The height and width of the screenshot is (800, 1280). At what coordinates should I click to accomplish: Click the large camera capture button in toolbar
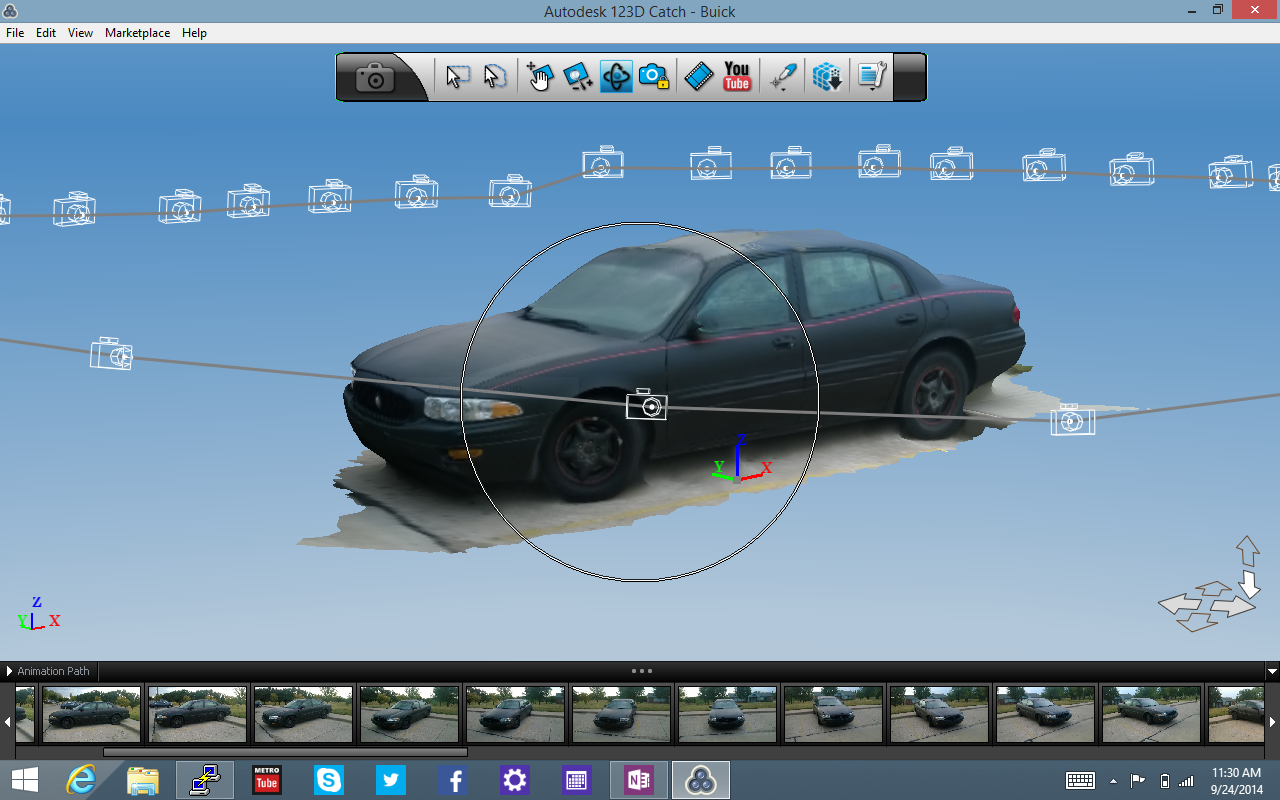(375, 77)
